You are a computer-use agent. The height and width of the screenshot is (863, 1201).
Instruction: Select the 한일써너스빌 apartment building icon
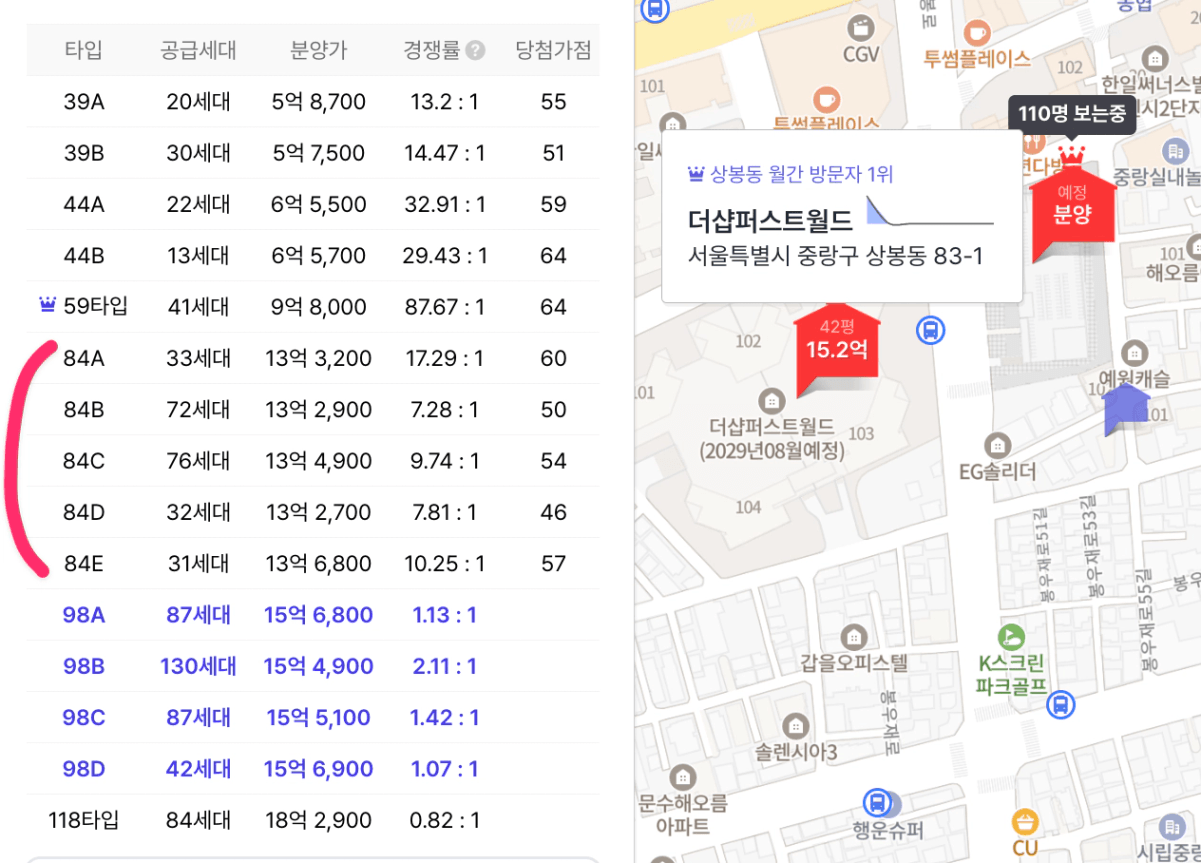click(1155, 58)
